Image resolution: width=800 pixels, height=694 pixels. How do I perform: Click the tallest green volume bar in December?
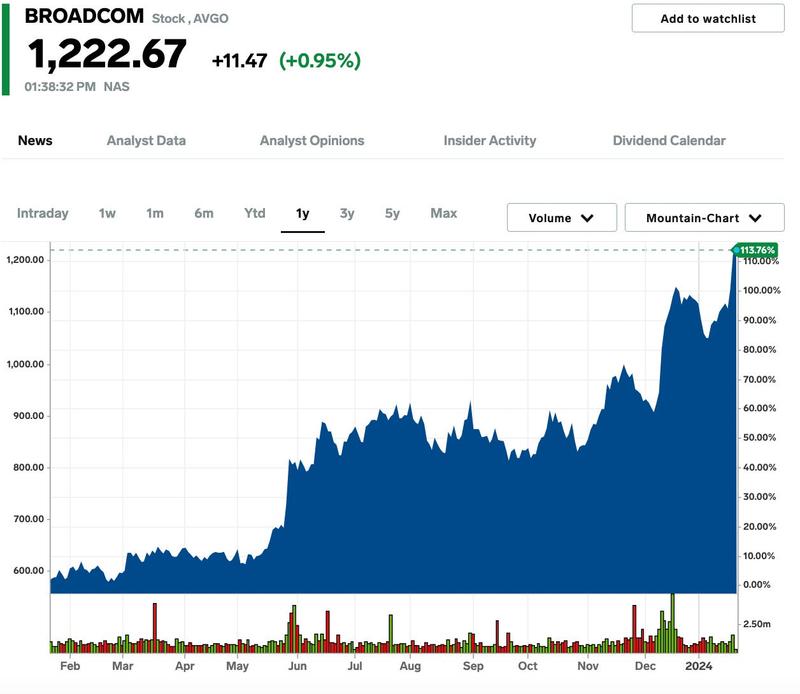pos(672,623)
